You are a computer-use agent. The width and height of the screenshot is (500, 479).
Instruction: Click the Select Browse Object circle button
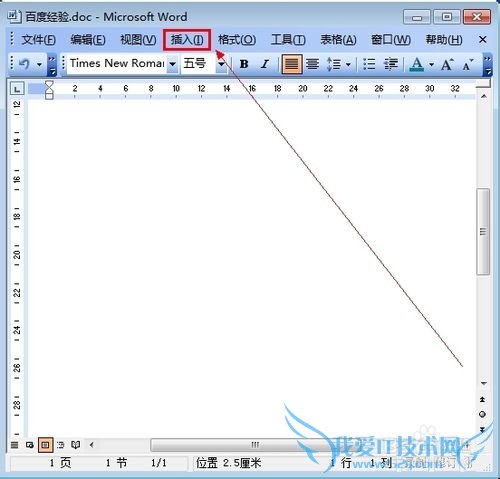tap(482, 414)
